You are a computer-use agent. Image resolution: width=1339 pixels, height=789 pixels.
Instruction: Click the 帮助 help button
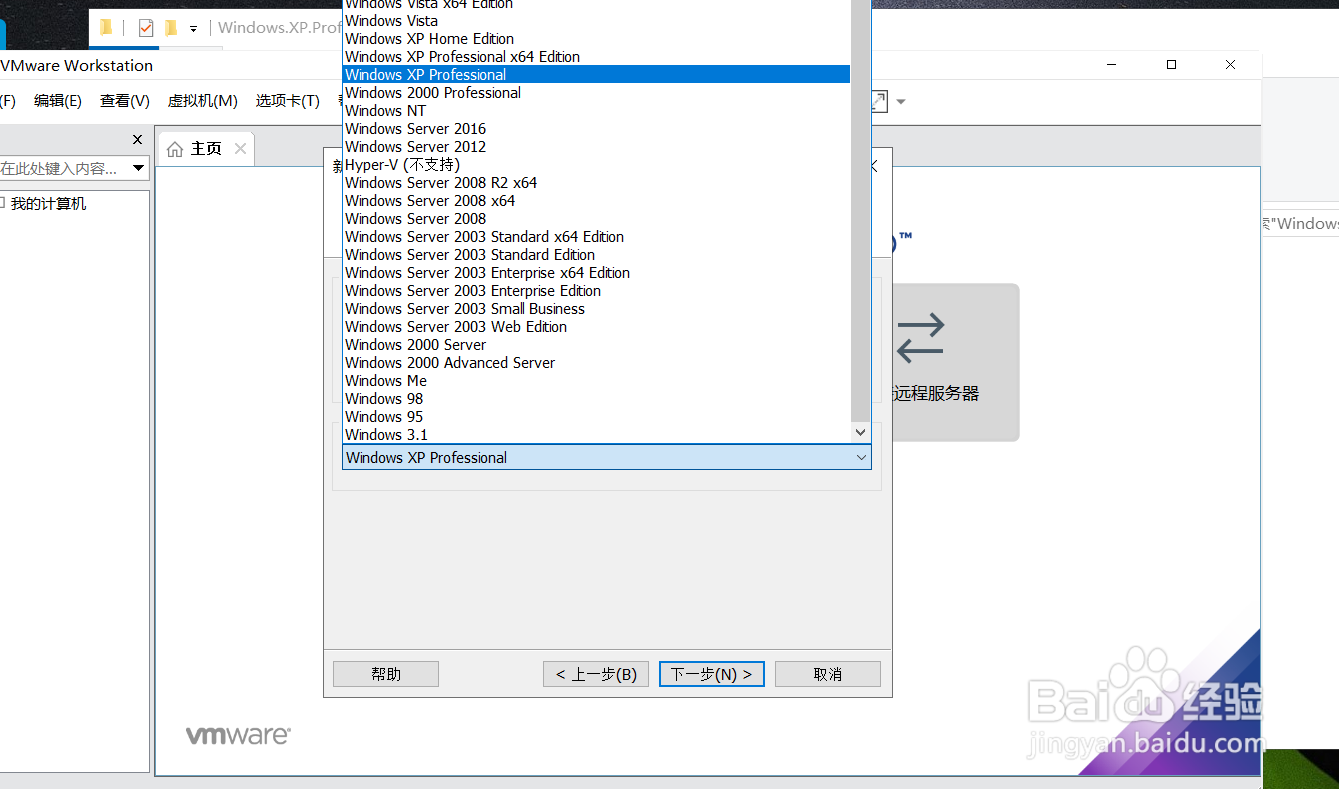pos(386,674)
